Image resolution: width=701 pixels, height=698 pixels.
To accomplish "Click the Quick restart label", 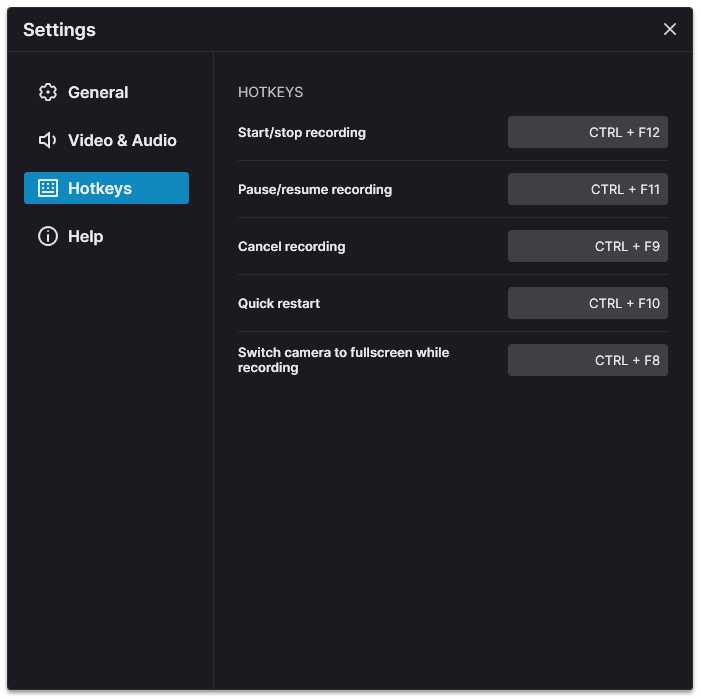I will 279,303.
